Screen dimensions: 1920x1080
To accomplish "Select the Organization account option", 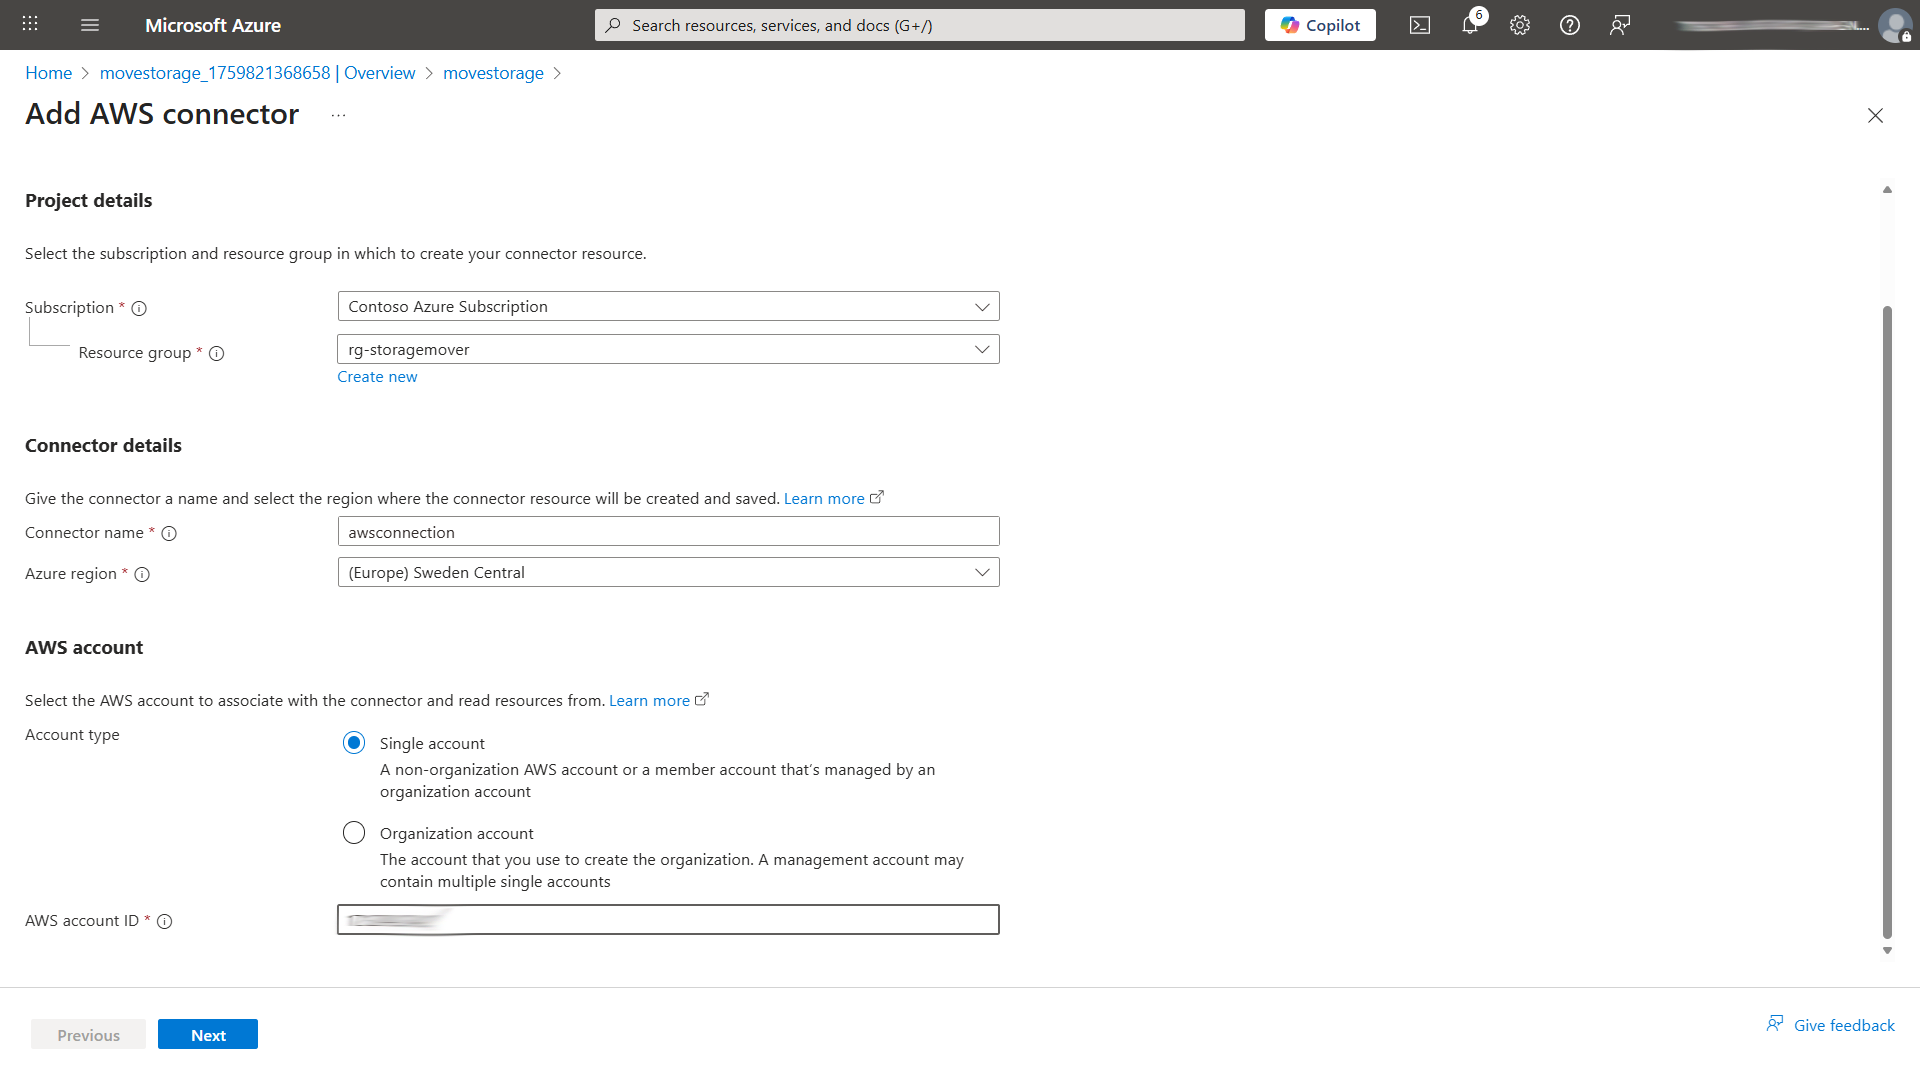I will click(354, 832).
